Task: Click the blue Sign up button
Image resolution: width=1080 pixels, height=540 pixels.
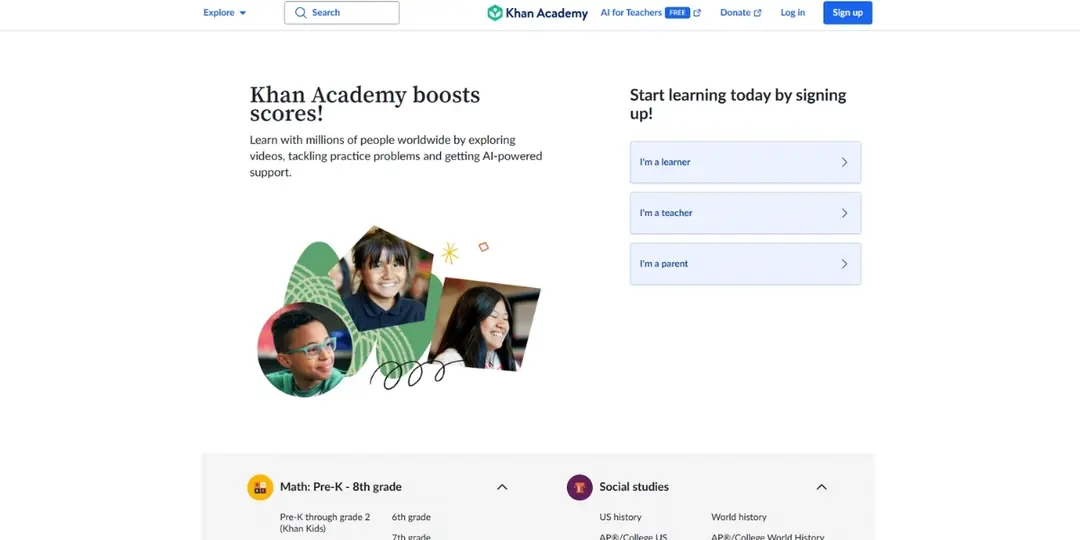Action: 847,12
